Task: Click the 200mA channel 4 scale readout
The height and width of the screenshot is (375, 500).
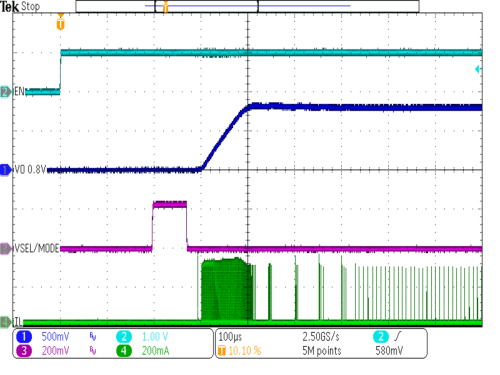Action: pos(155,351)
